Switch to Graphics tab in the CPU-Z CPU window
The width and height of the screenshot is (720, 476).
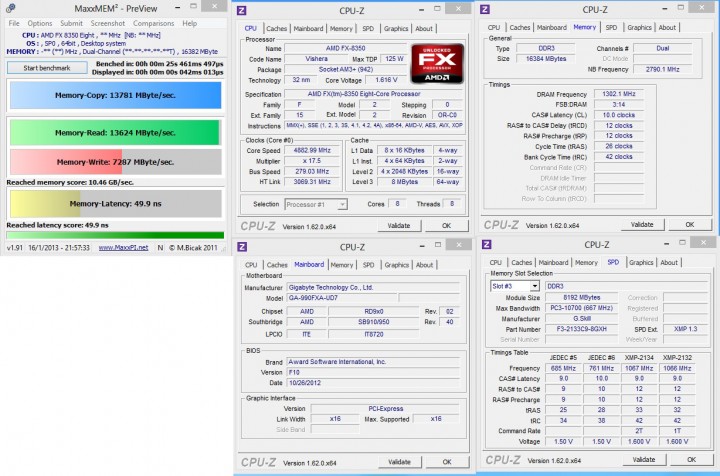396,28
